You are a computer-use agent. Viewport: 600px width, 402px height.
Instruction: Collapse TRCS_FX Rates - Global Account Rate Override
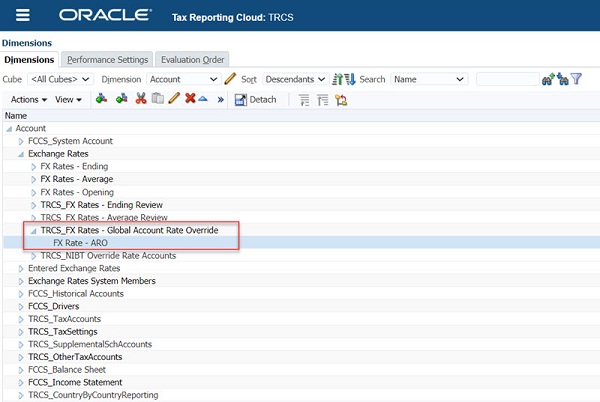(x=34, y=231)
